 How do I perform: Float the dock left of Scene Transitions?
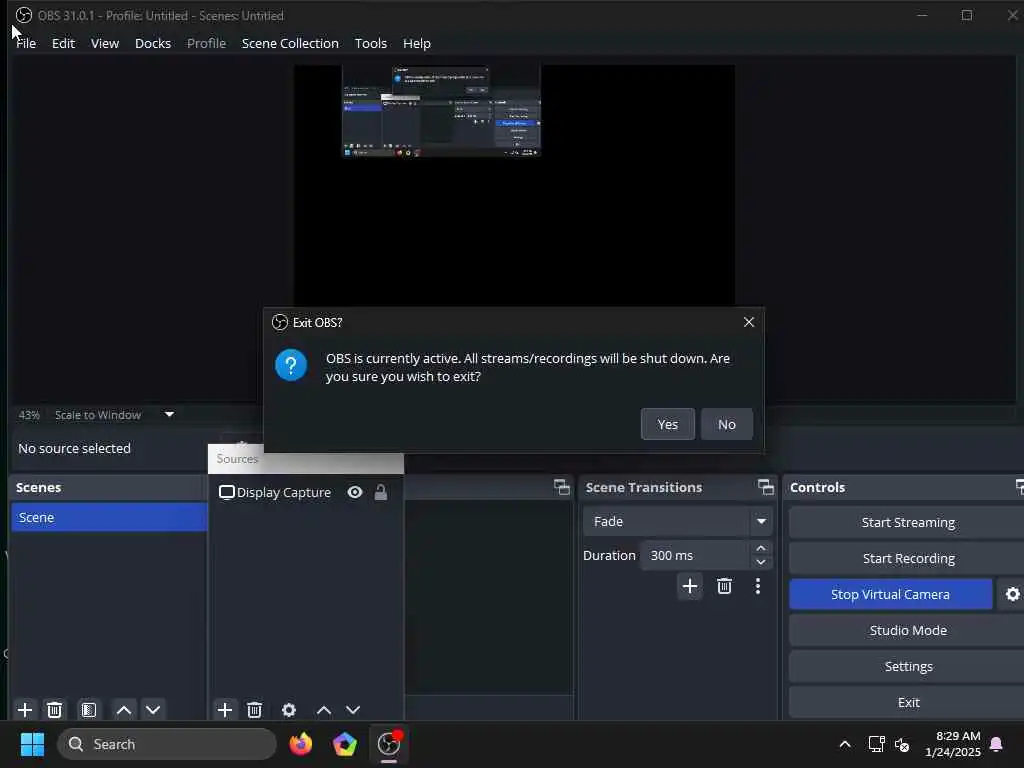click(x=562, y=487)
